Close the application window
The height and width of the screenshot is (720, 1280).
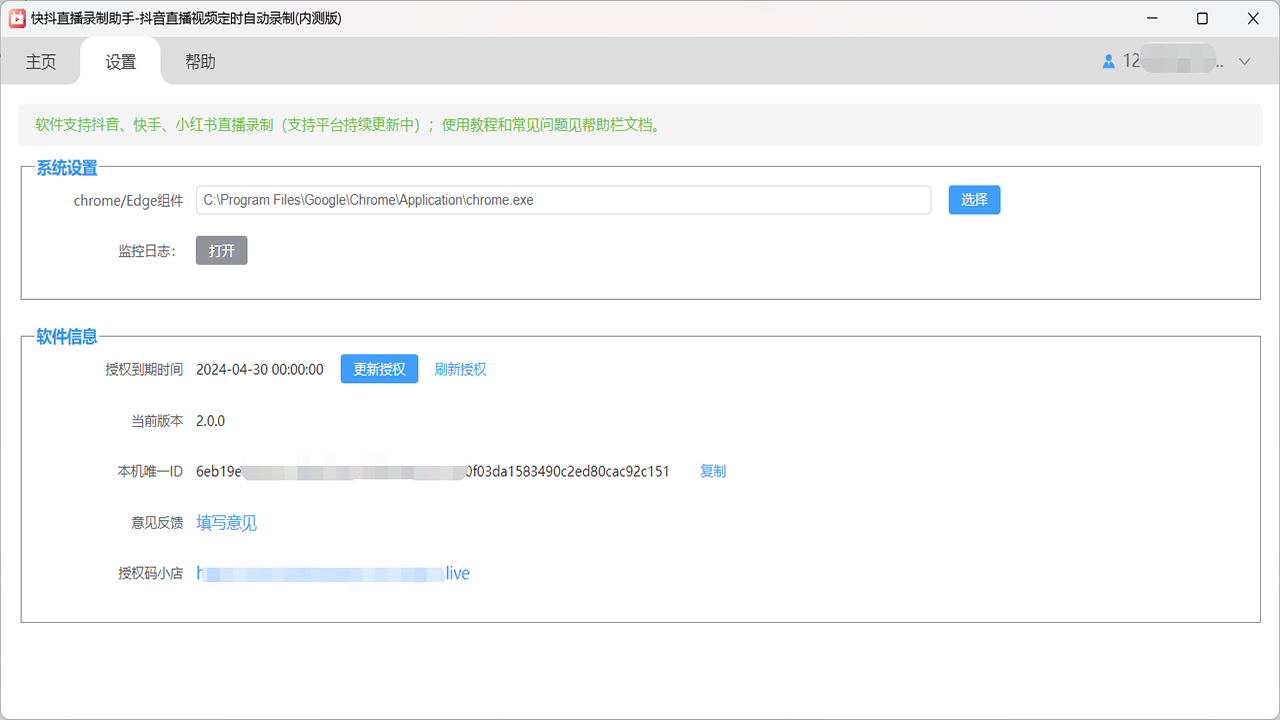click(x=1253, y=18)
